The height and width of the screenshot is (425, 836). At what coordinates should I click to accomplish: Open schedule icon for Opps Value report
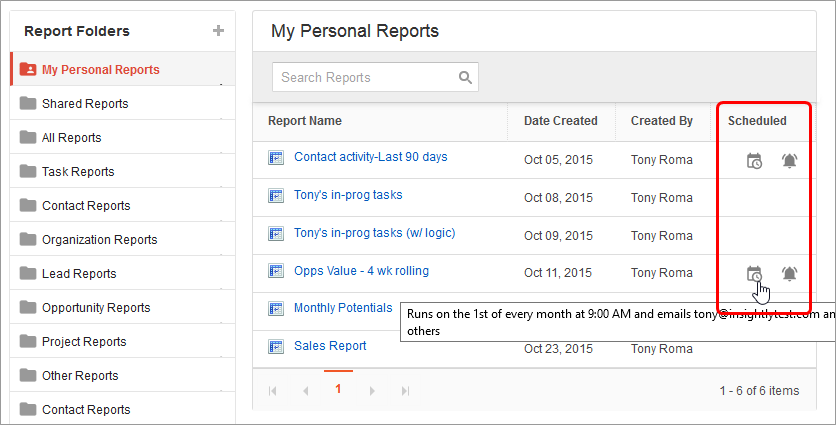(754, 274)
